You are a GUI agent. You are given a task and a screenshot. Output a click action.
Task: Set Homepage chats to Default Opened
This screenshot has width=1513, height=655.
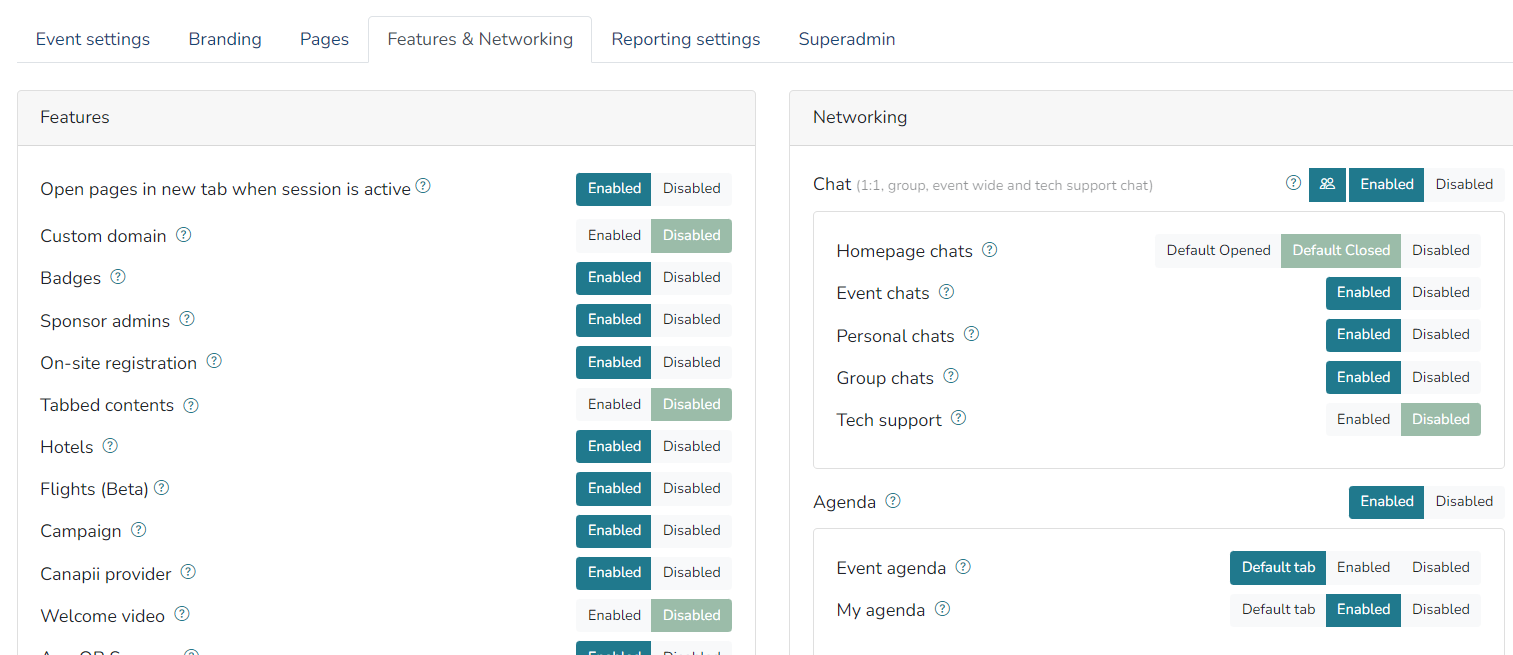coord(1218,251)
